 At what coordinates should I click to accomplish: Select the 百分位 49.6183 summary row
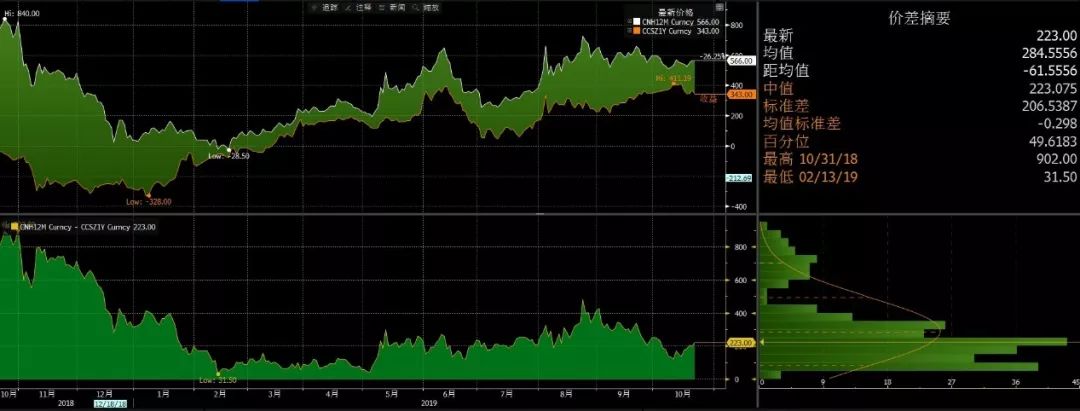pos(920,142)
